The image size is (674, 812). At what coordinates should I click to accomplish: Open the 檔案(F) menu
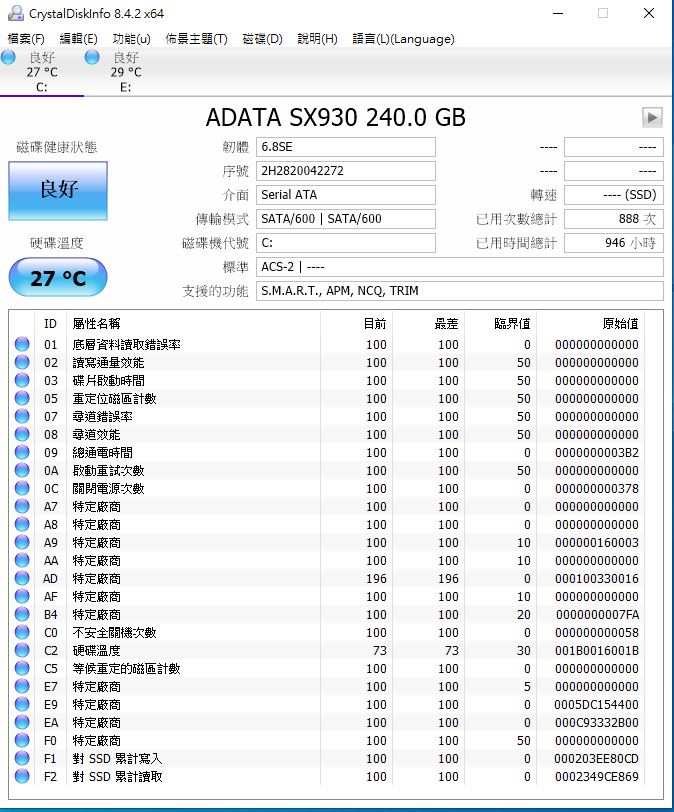[26, 39]
